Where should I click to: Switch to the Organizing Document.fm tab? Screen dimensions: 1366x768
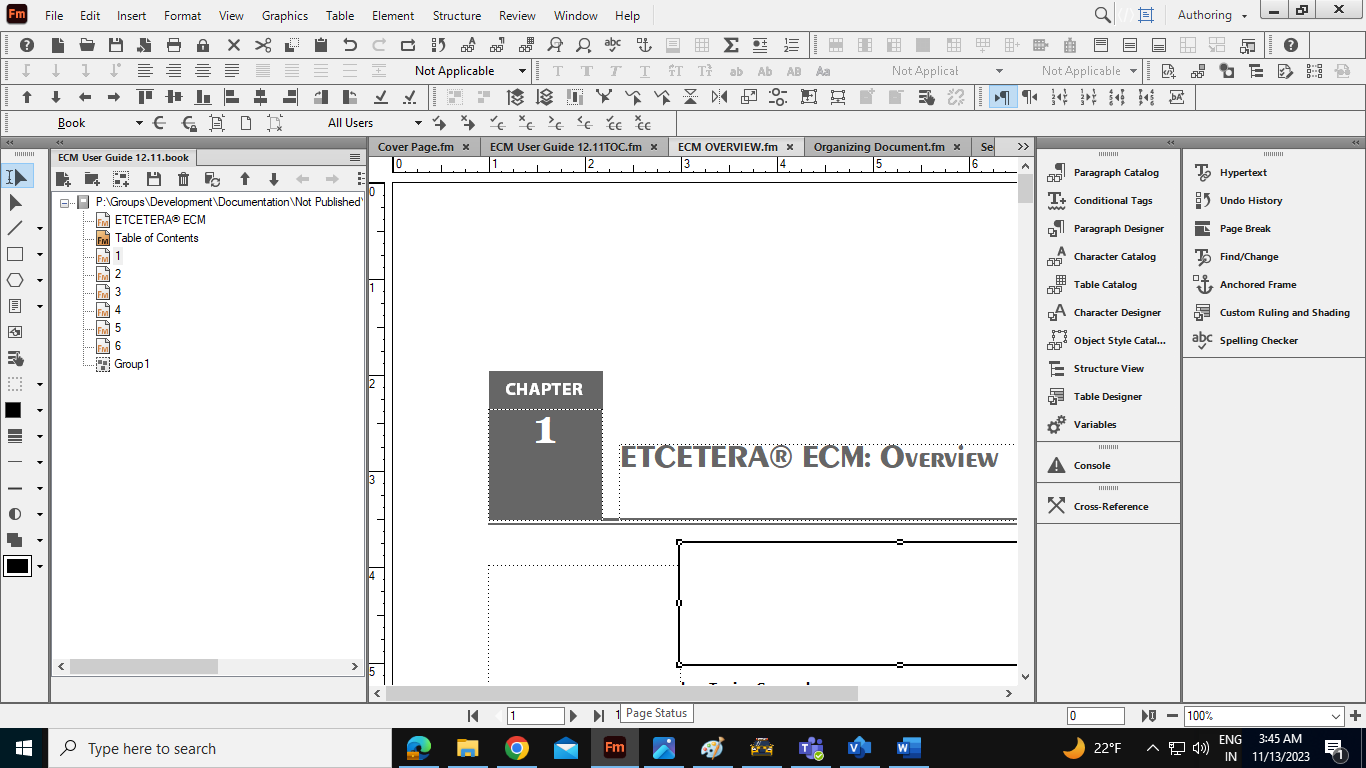click(x=879, y=147)
